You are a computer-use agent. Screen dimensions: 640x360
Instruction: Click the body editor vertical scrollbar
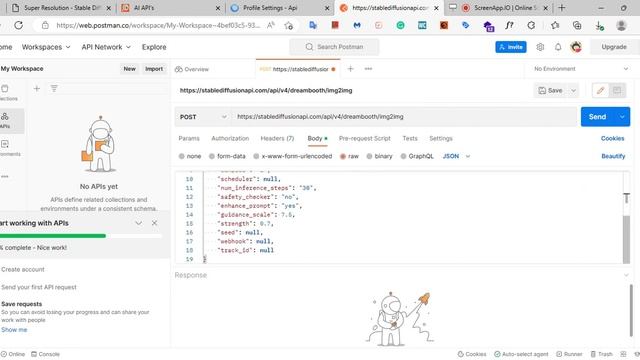(x=626, y=239)
